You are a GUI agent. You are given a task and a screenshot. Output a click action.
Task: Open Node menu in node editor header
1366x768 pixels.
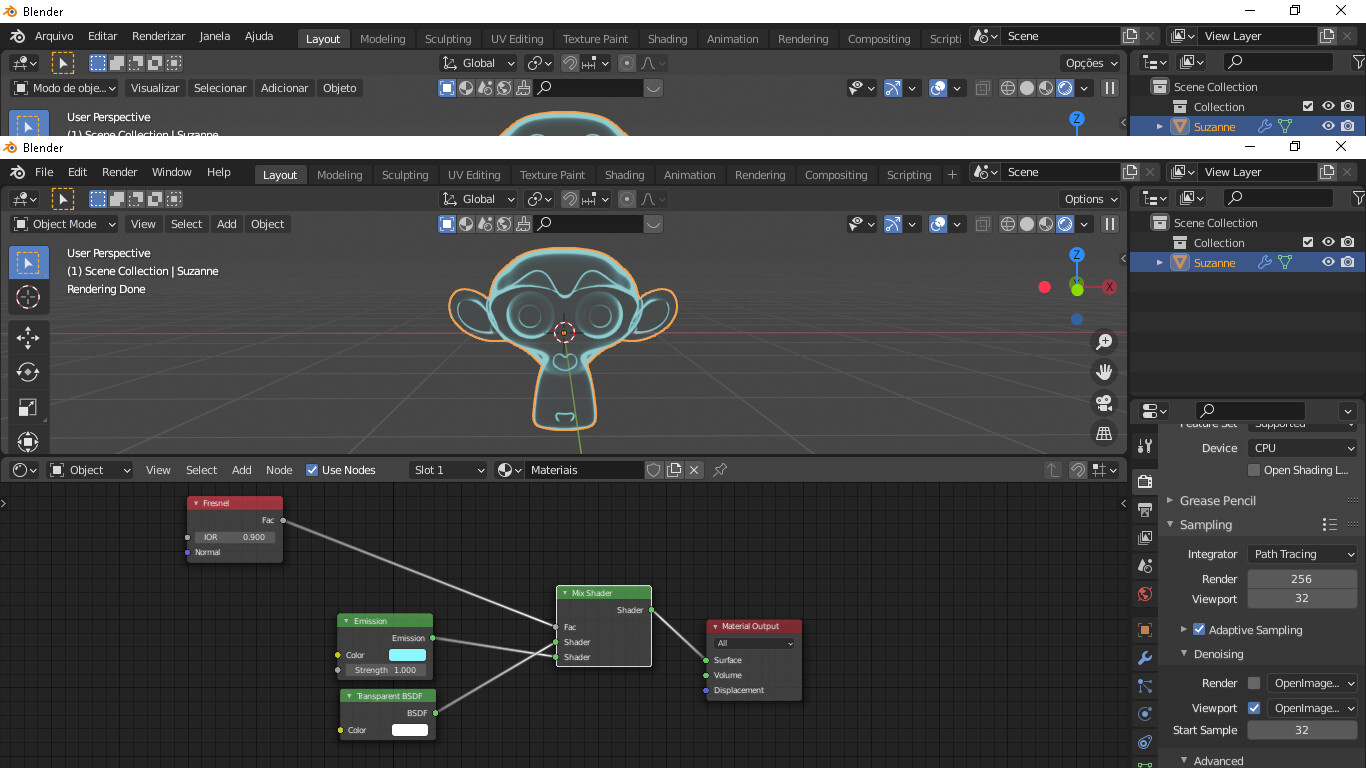click(279, 470)
